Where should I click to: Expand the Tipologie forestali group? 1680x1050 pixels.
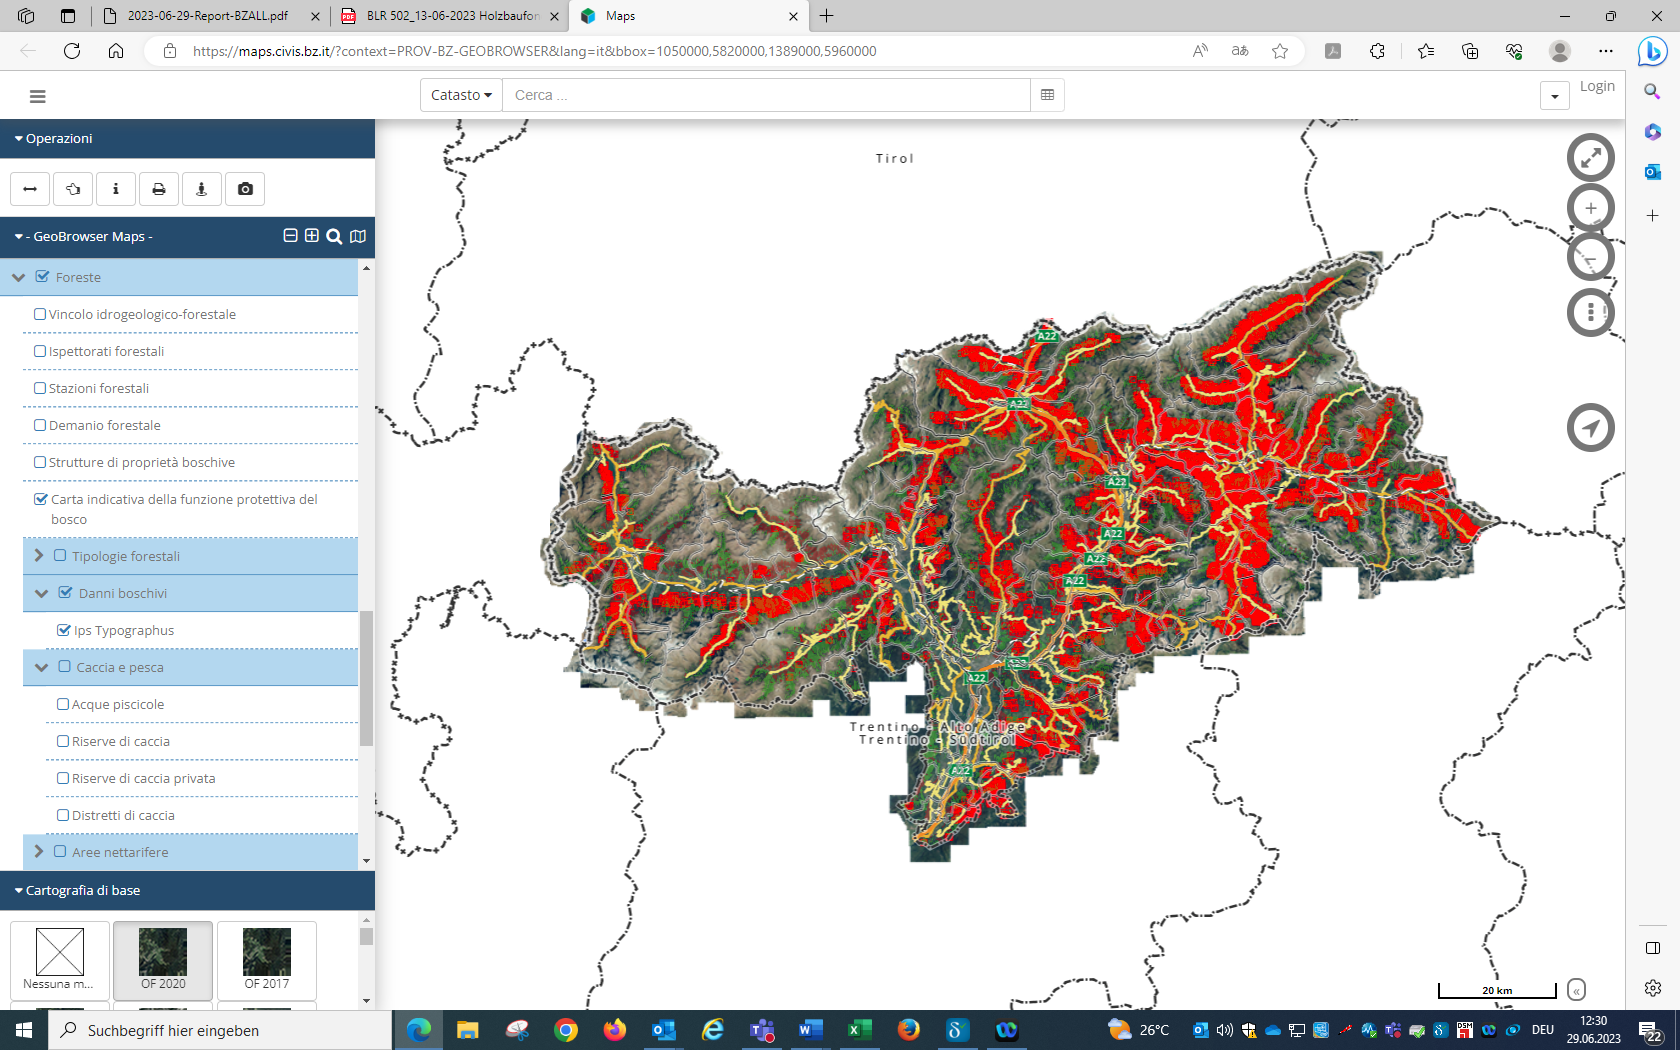coord(39,556)
